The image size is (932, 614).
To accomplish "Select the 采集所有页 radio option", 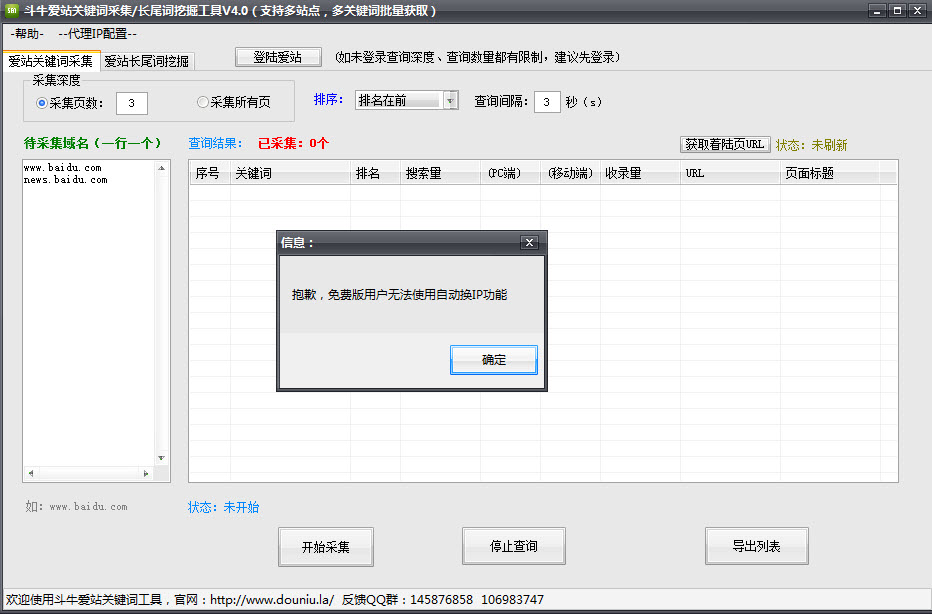I will [203, 102].
